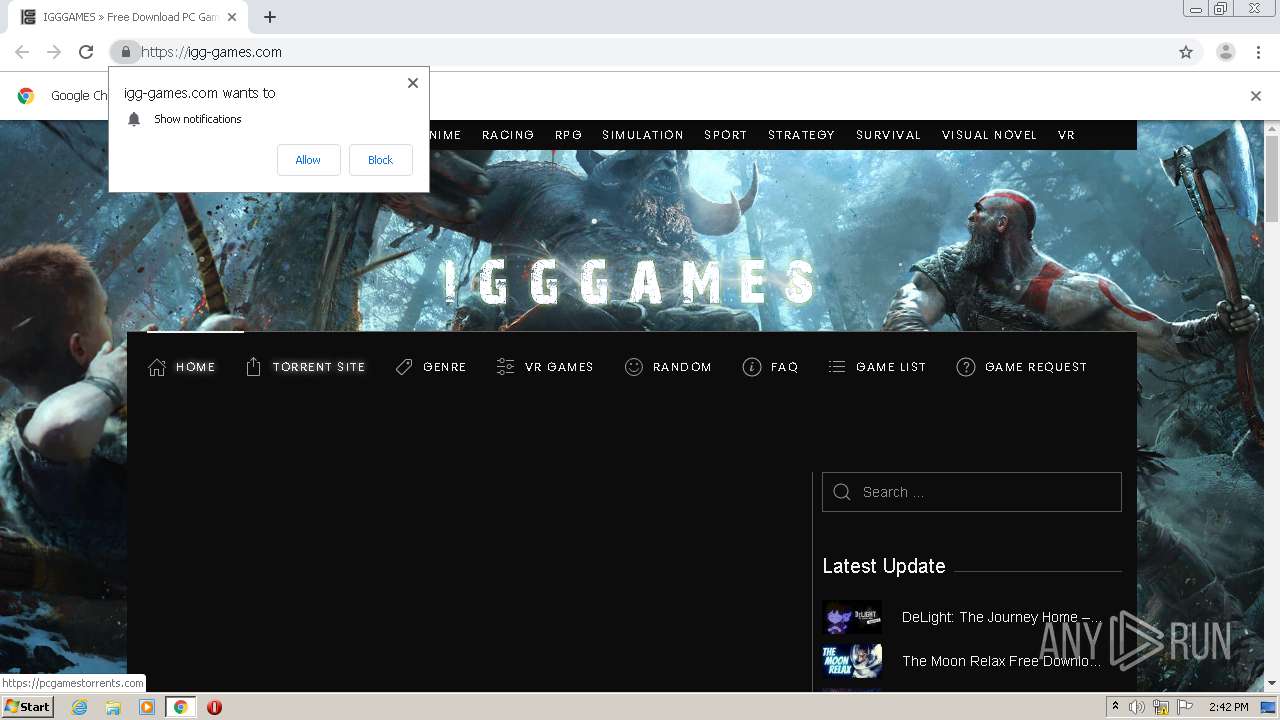The image size is (1280, 720).
Task: Allow notifications from igg-games.com
Action: pos(308,160)
